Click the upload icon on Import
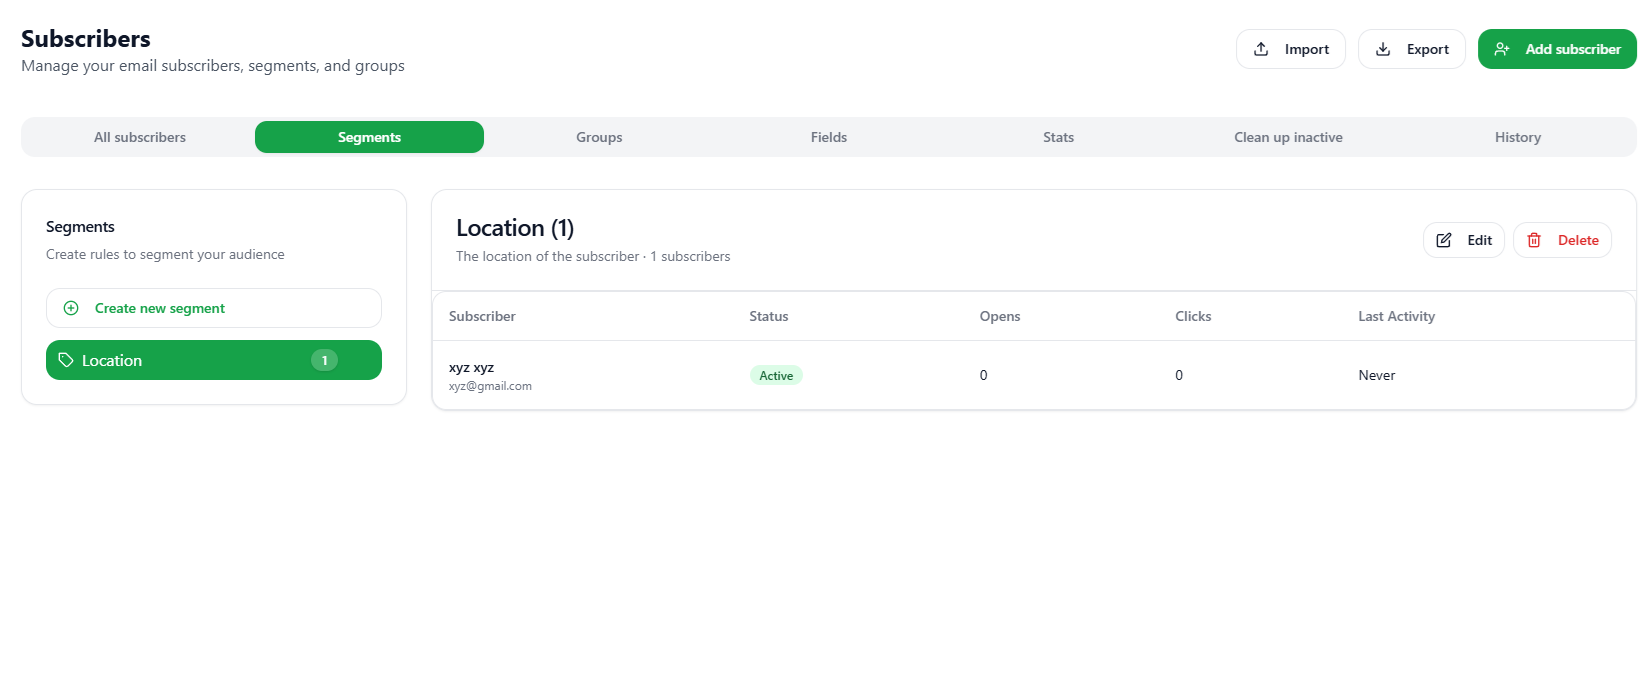Screen dimensions: 1652x685 [1261, 49]
